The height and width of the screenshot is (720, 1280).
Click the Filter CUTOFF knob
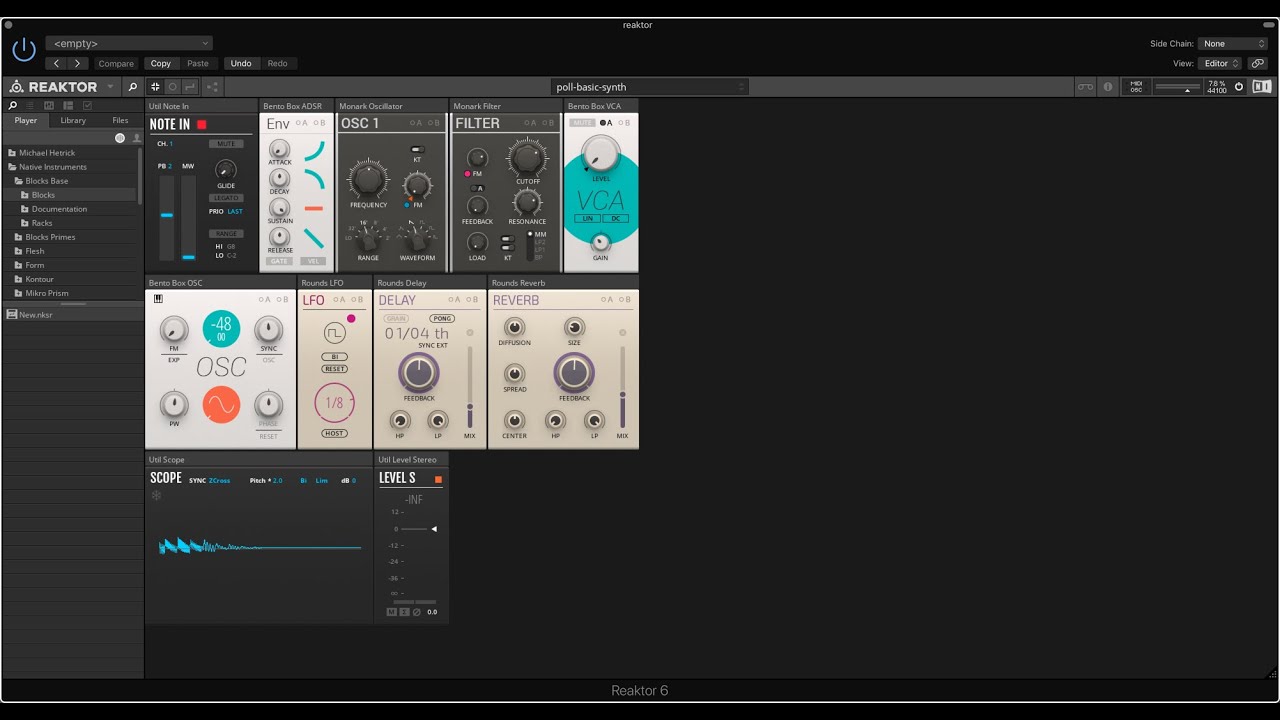(x=527, y=158)
